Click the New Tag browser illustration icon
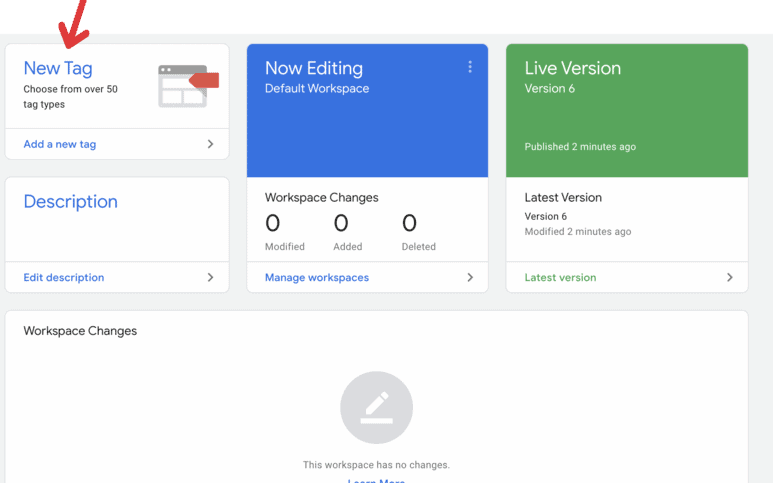This screenshot has height=483, width=773. coord(188,86)
